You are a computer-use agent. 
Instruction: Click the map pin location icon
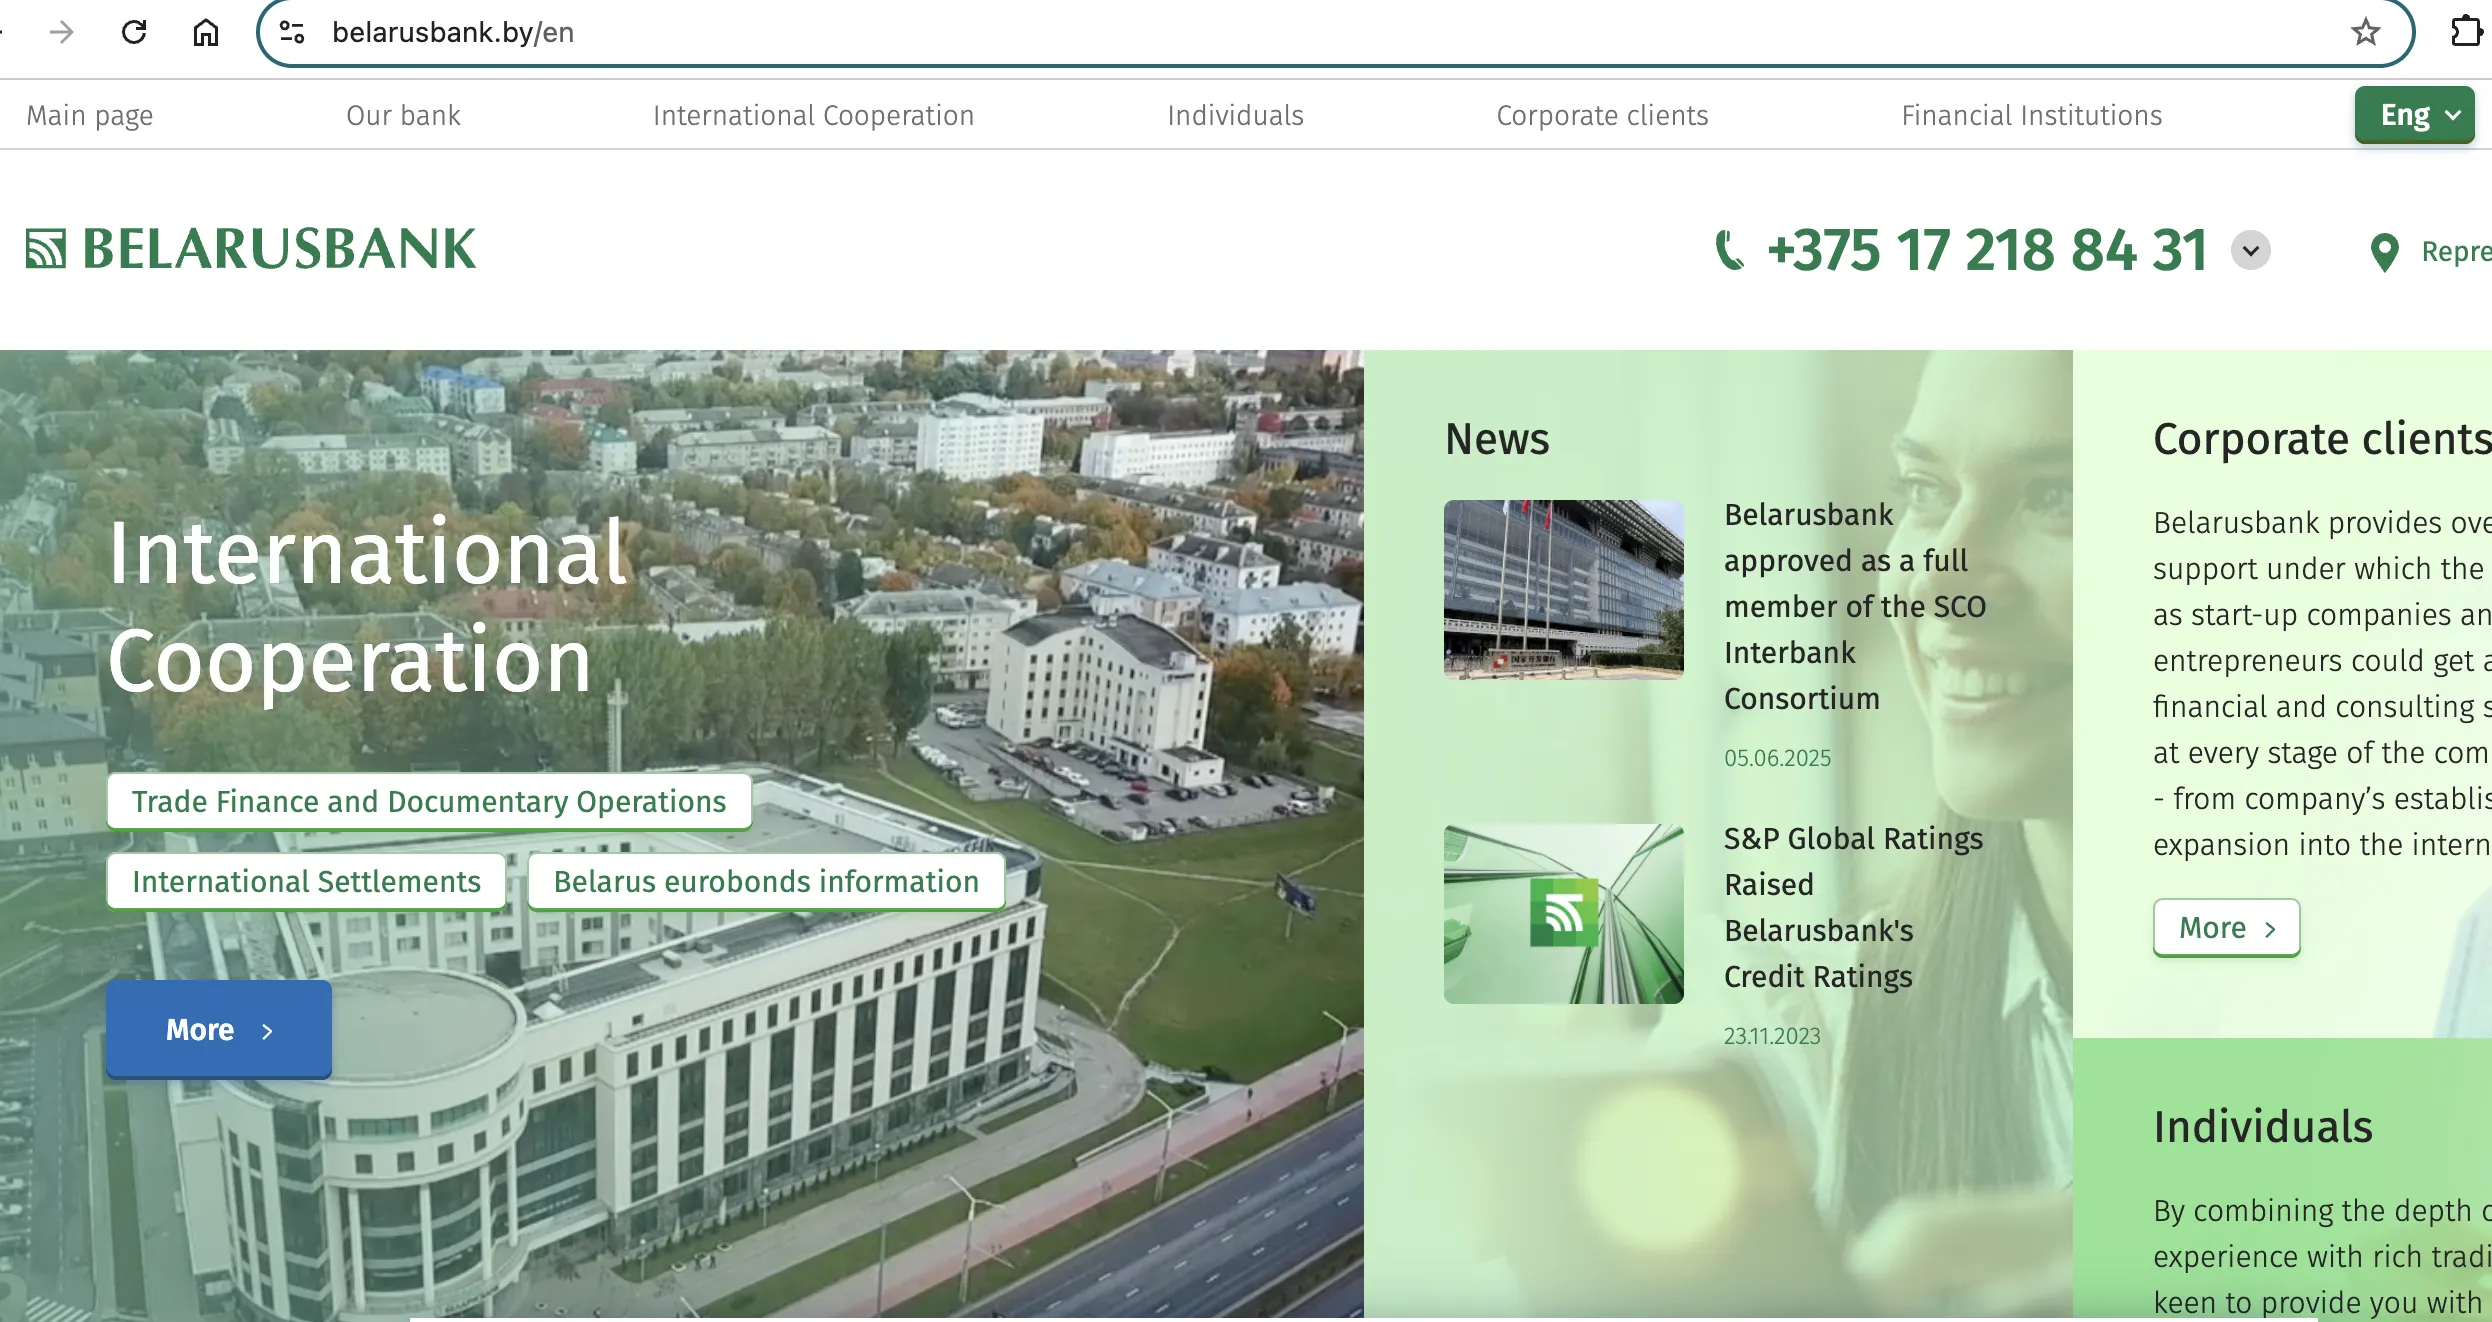coord(2385,252)
